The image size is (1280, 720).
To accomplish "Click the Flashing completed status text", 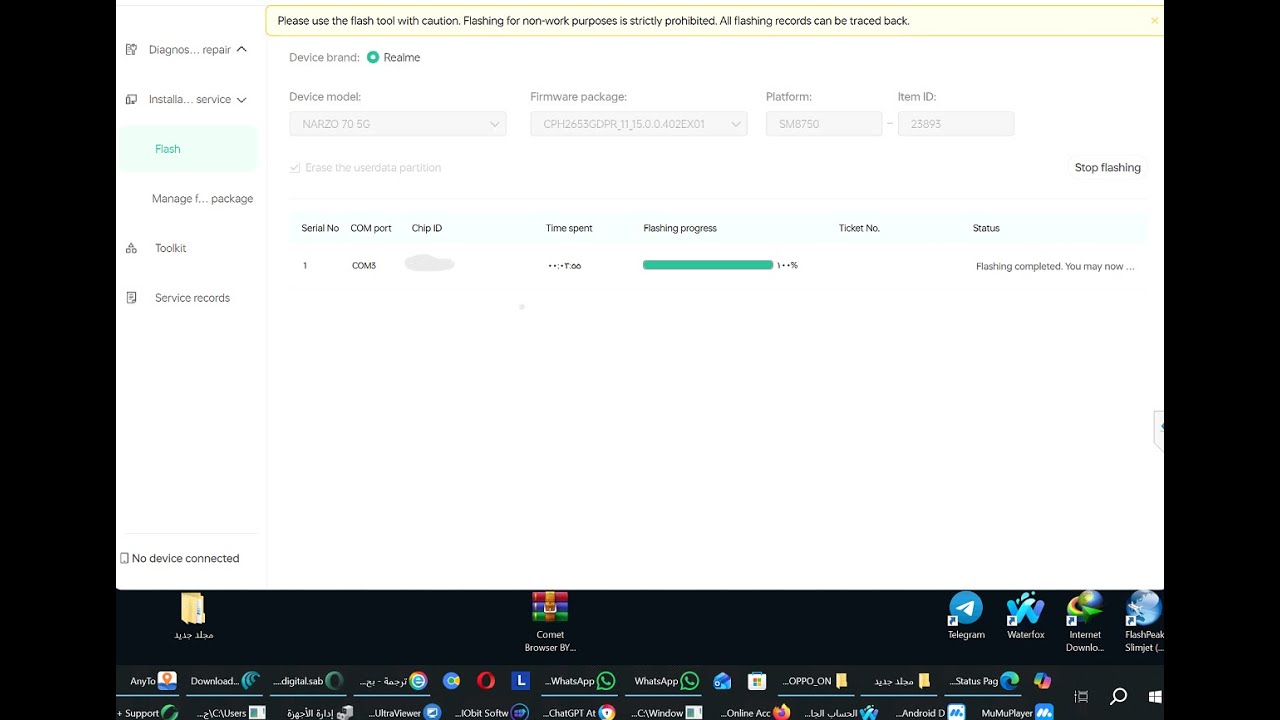I will point(1055,267).
